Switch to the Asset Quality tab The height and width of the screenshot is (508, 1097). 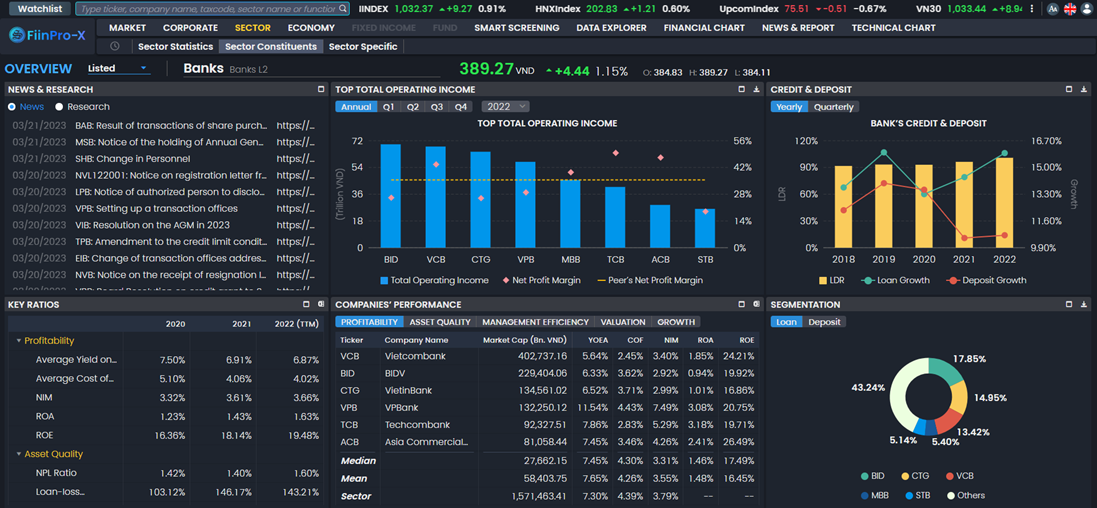439,322
